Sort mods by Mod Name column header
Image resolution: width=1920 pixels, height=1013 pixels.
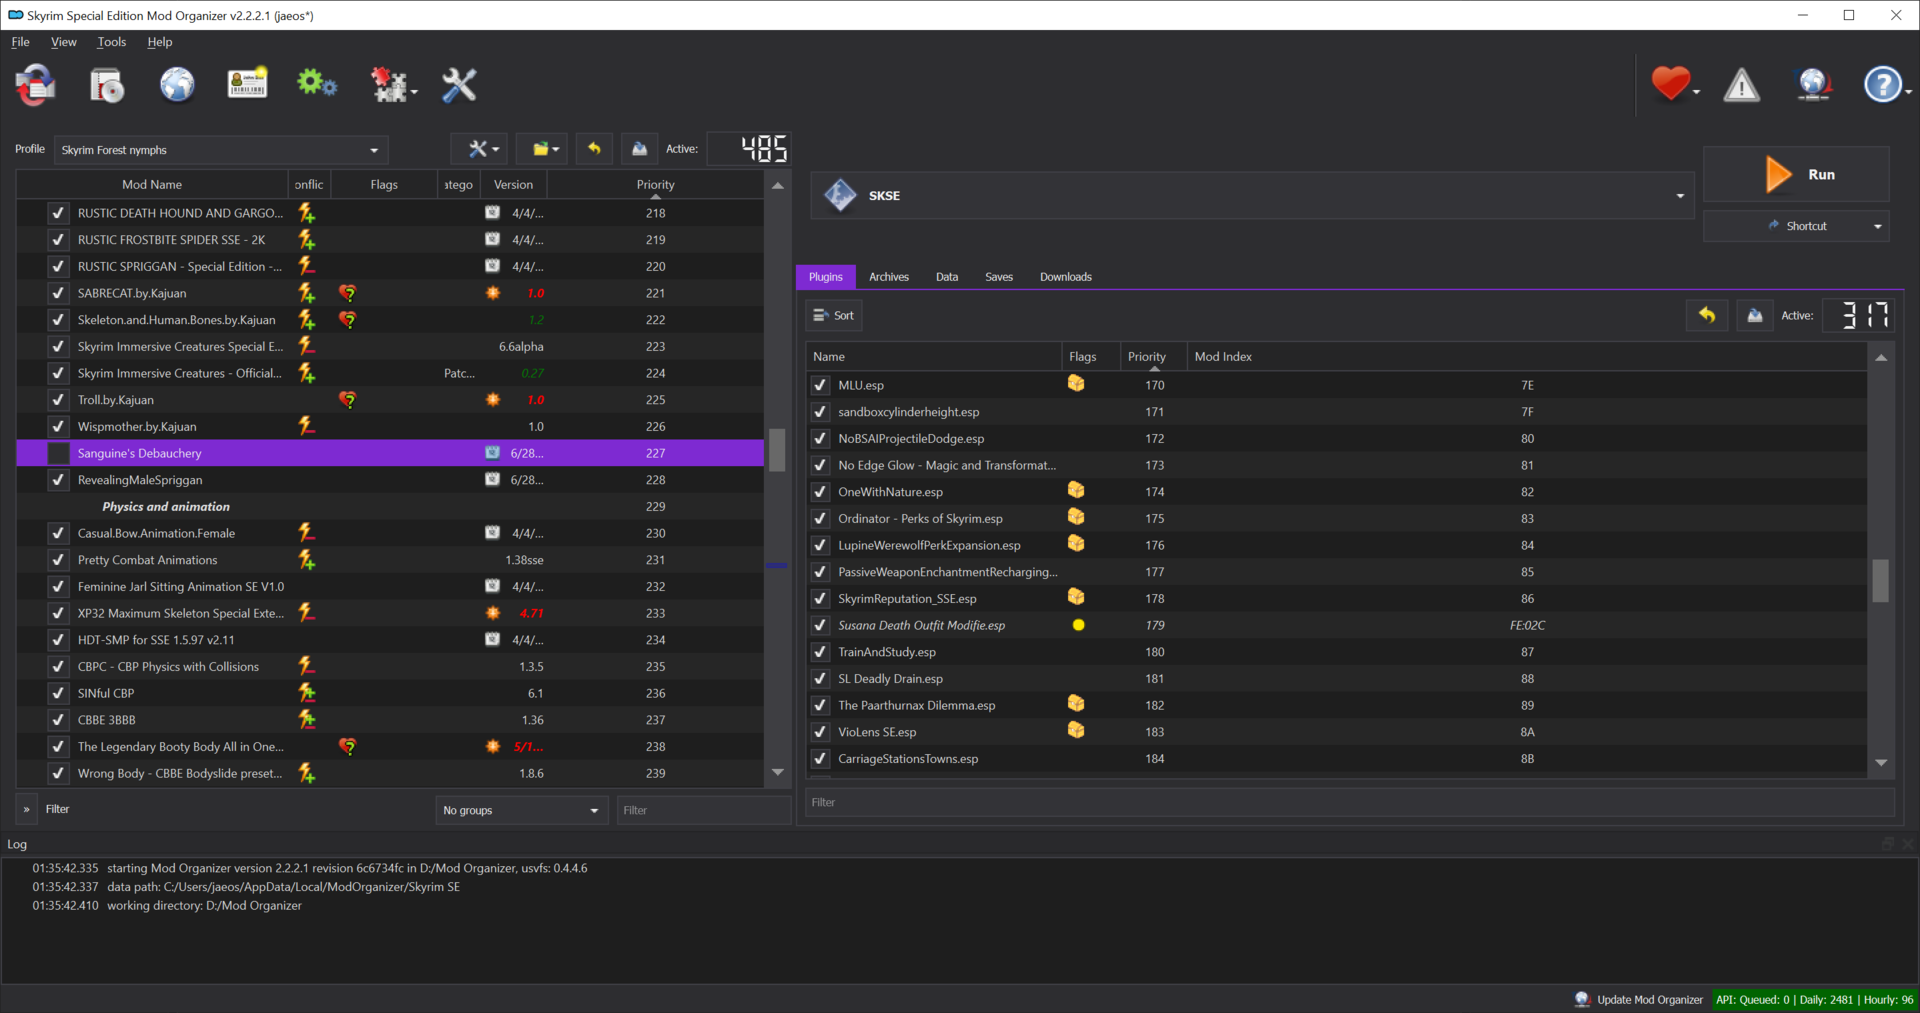click(152, 185)
